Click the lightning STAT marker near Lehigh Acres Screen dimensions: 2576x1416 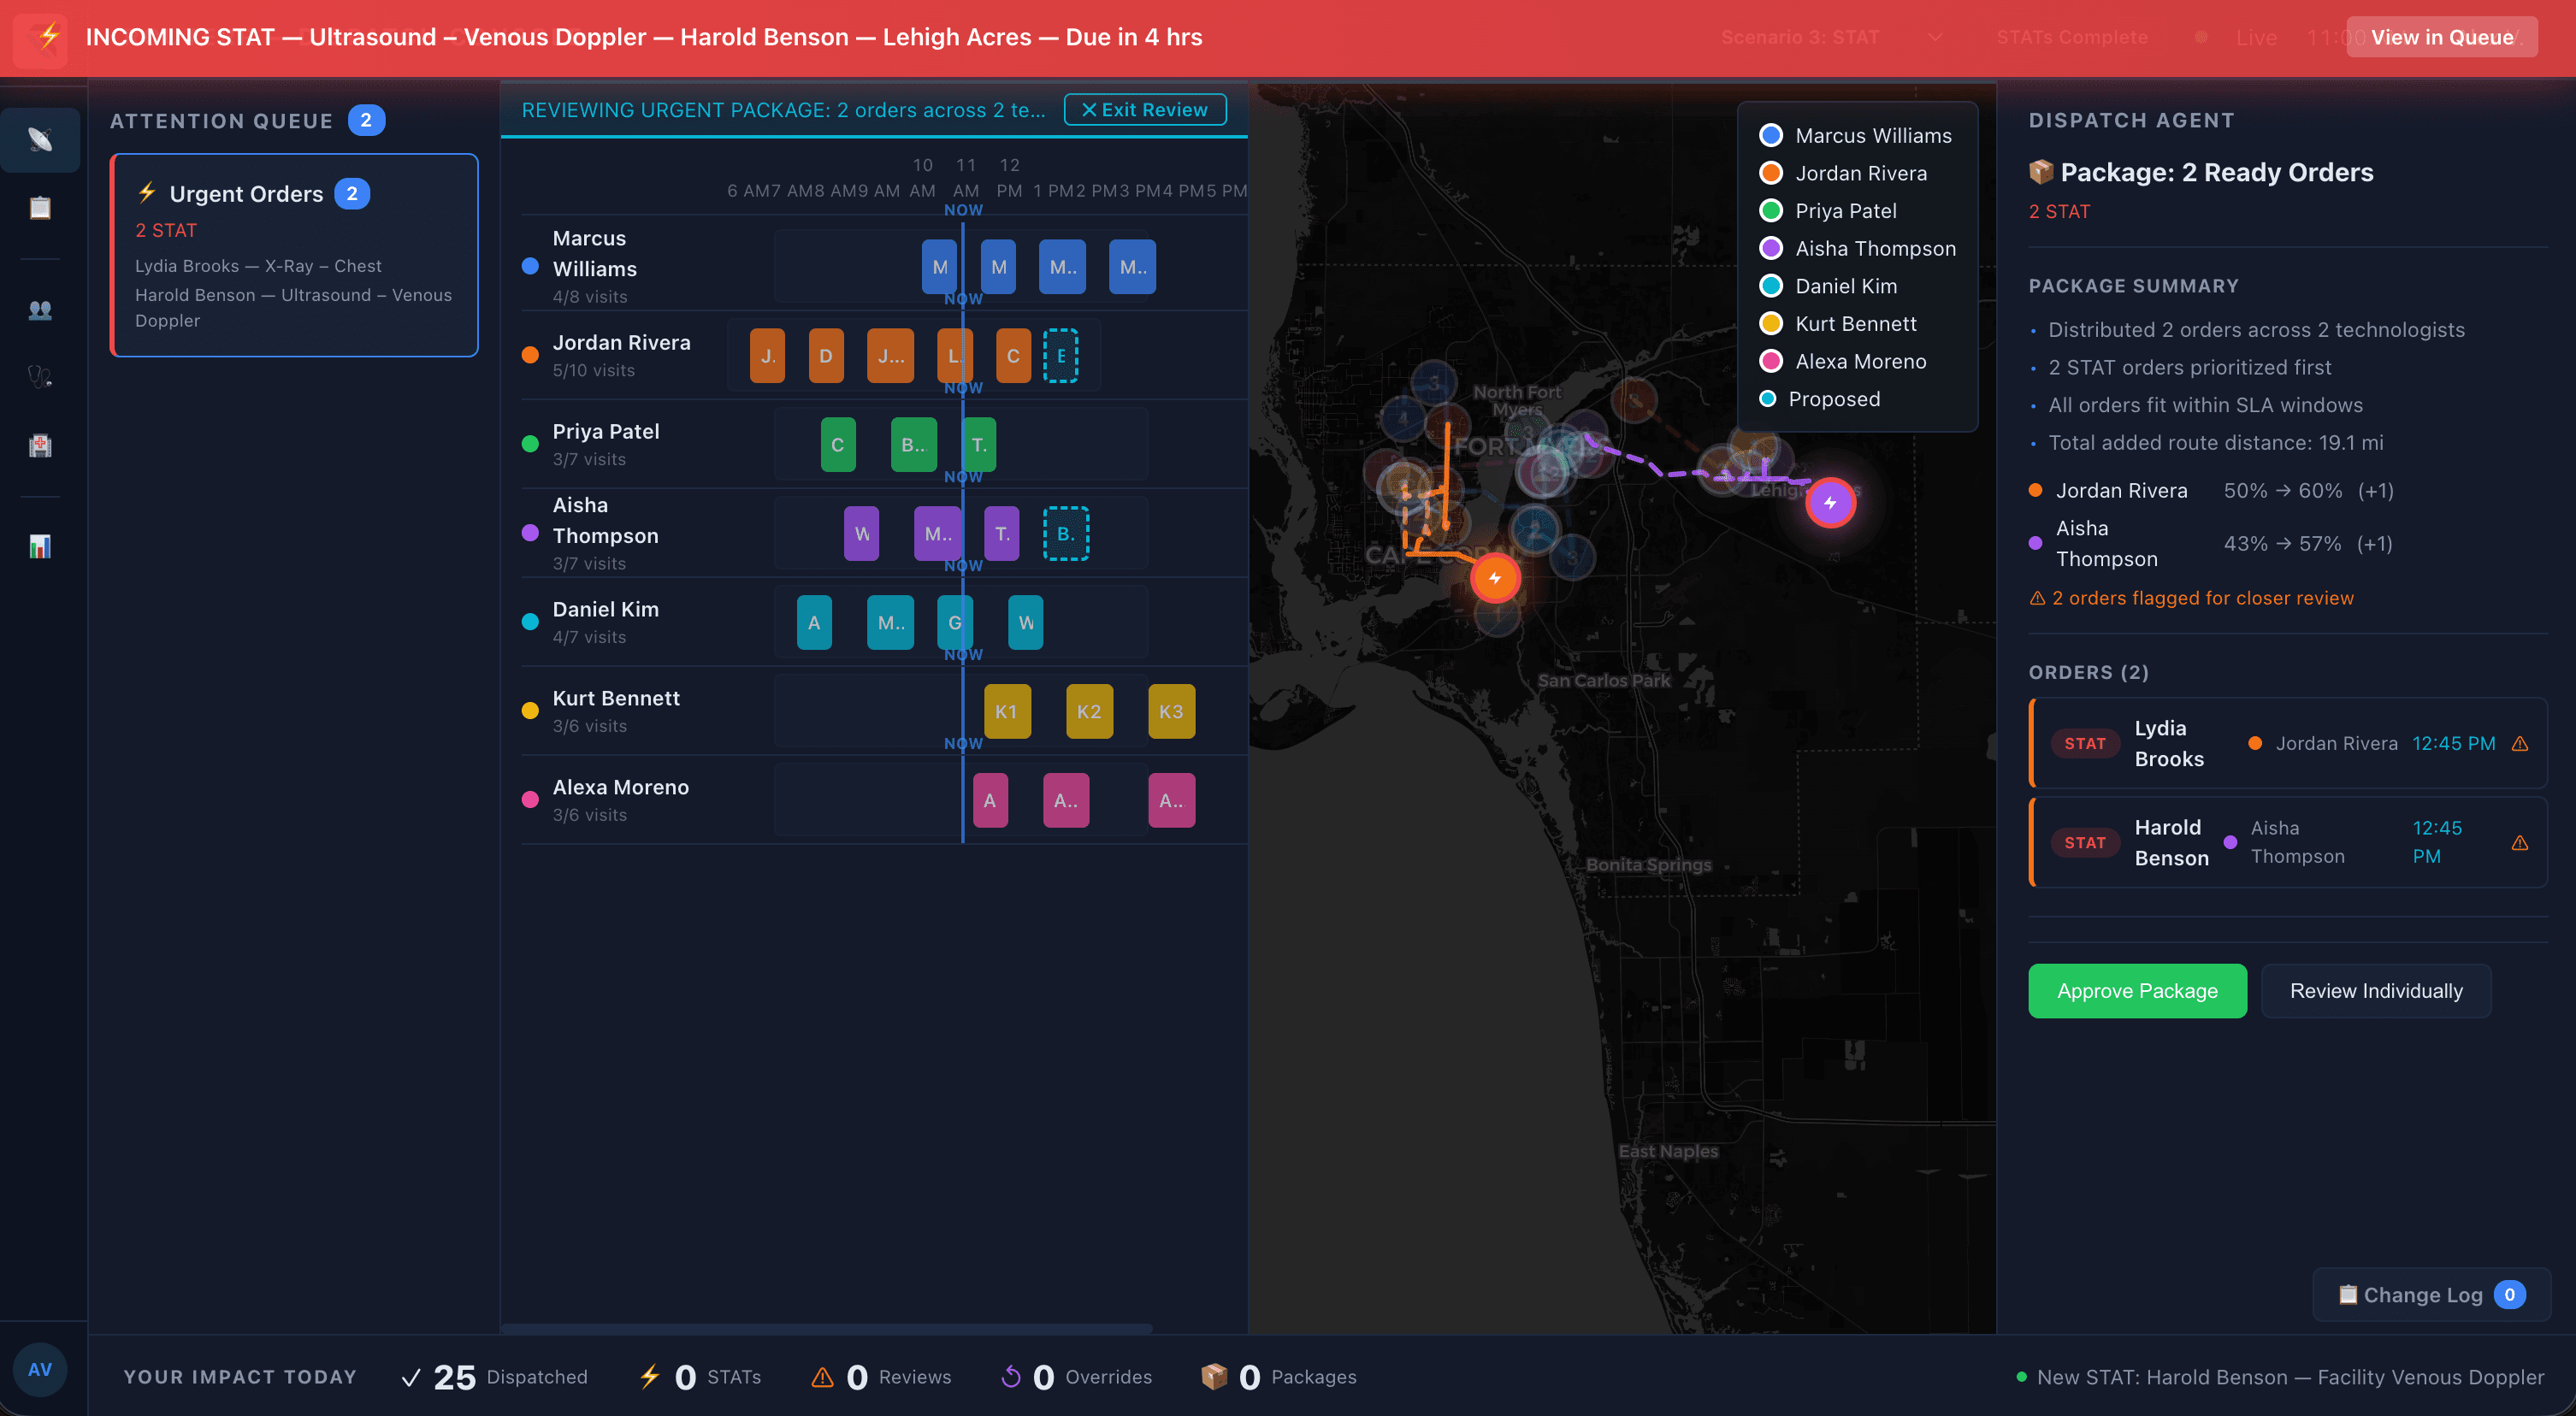[1831, 504]
